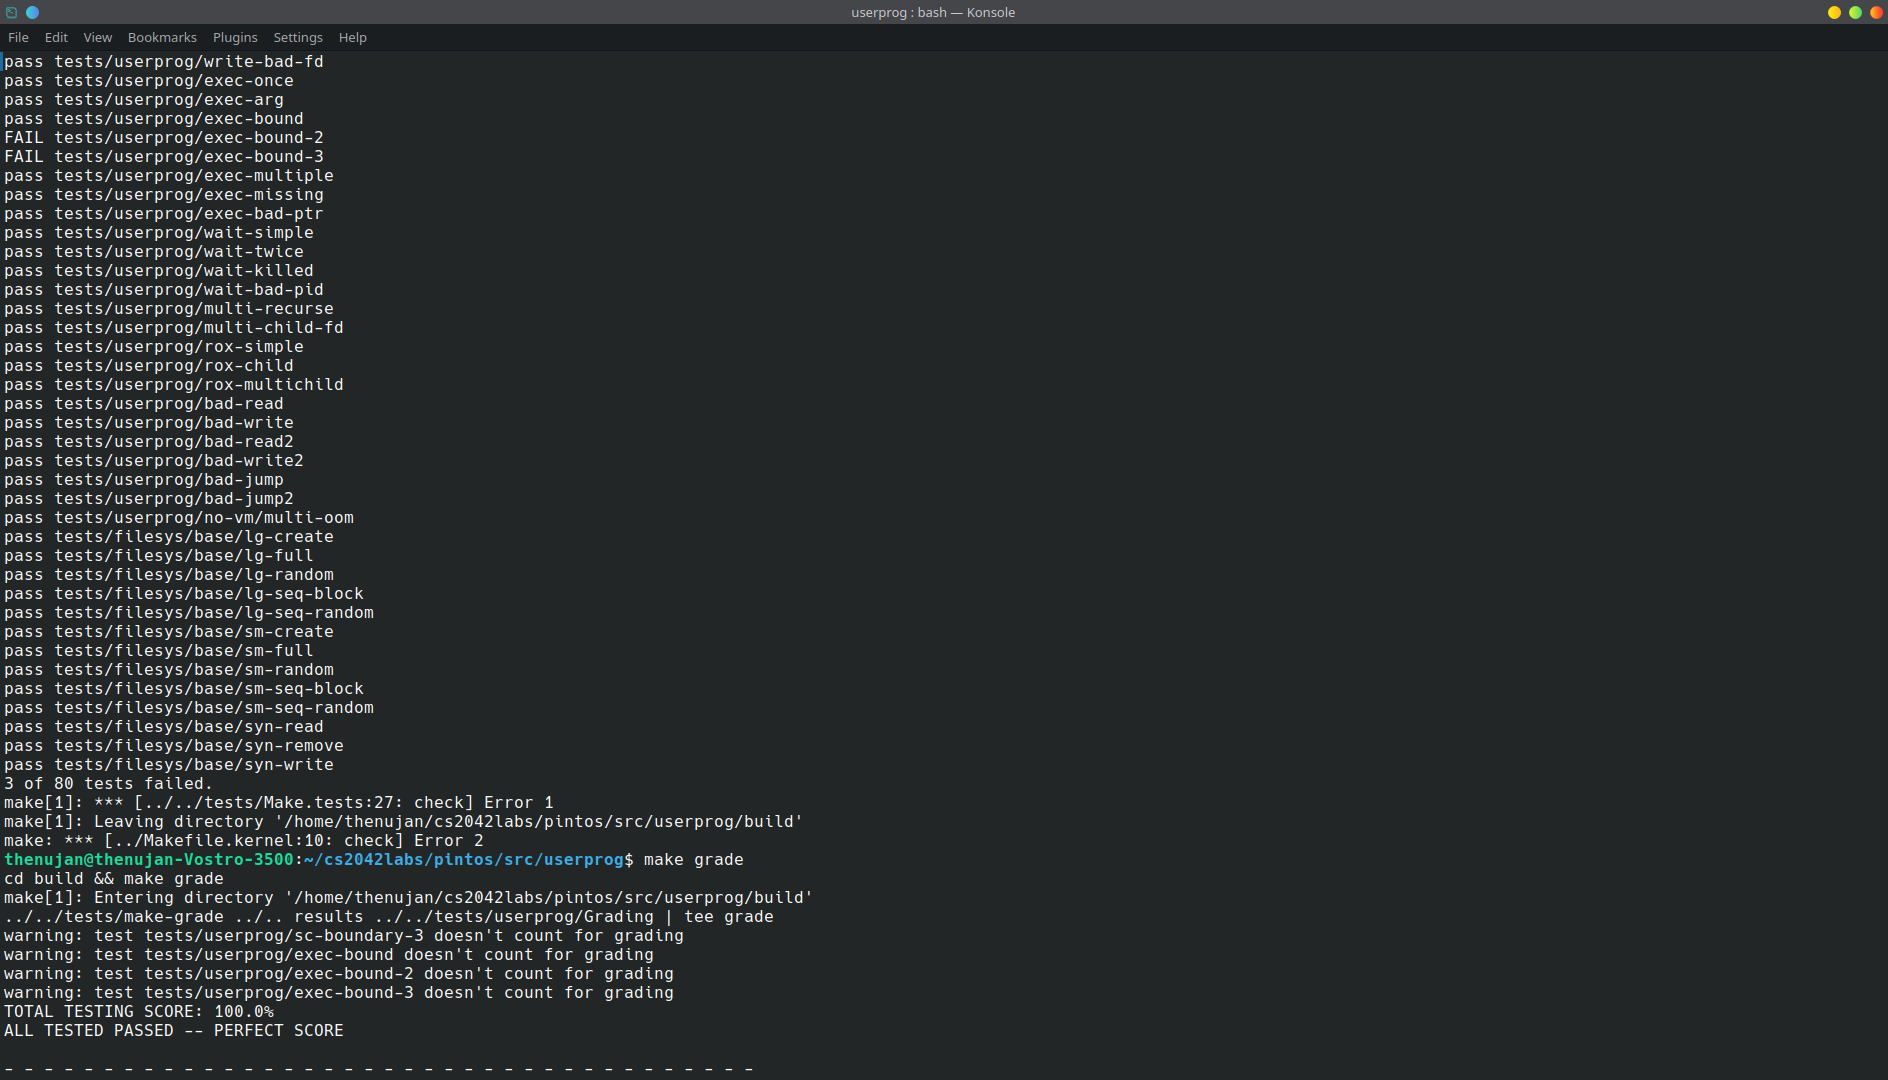The width and height of the screenshot is (1888, 1080).
Task: Click the window title 'userprog : bash — Konsole'
Action: point(933,12)
